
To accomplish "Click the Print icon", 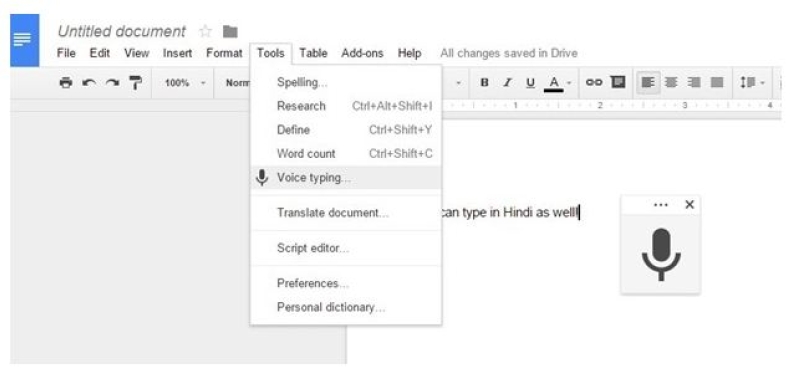I will click(x=66, y=83).
